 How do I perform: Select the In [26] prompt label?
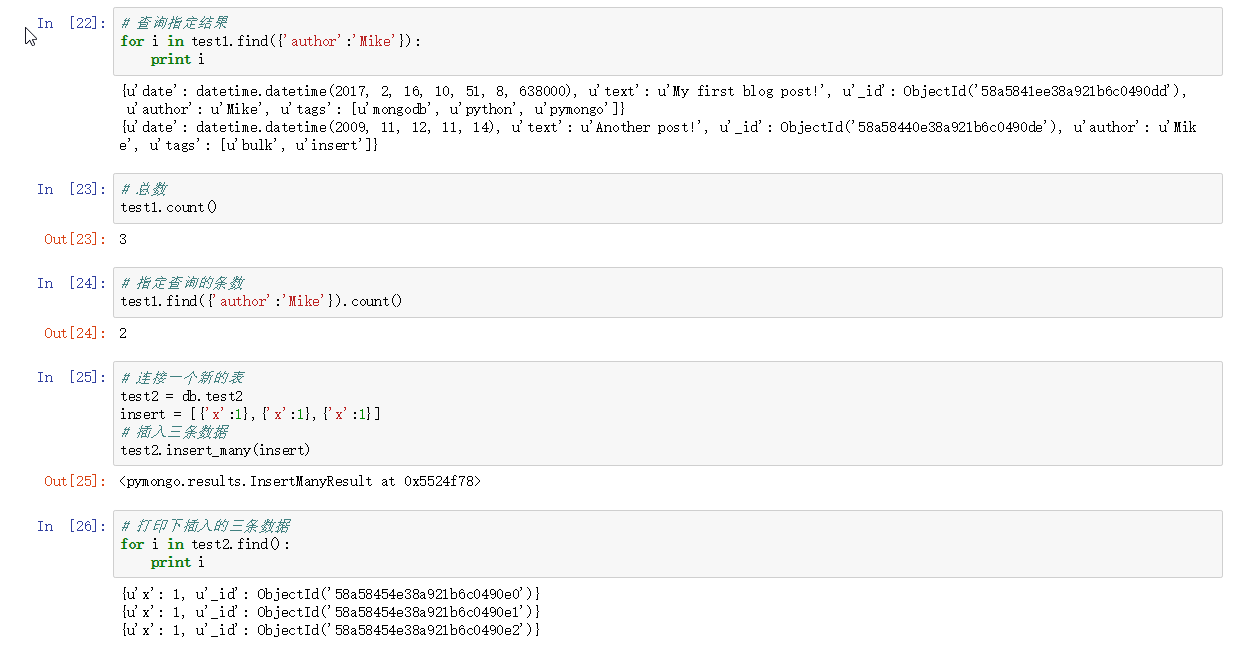[70, 526]
